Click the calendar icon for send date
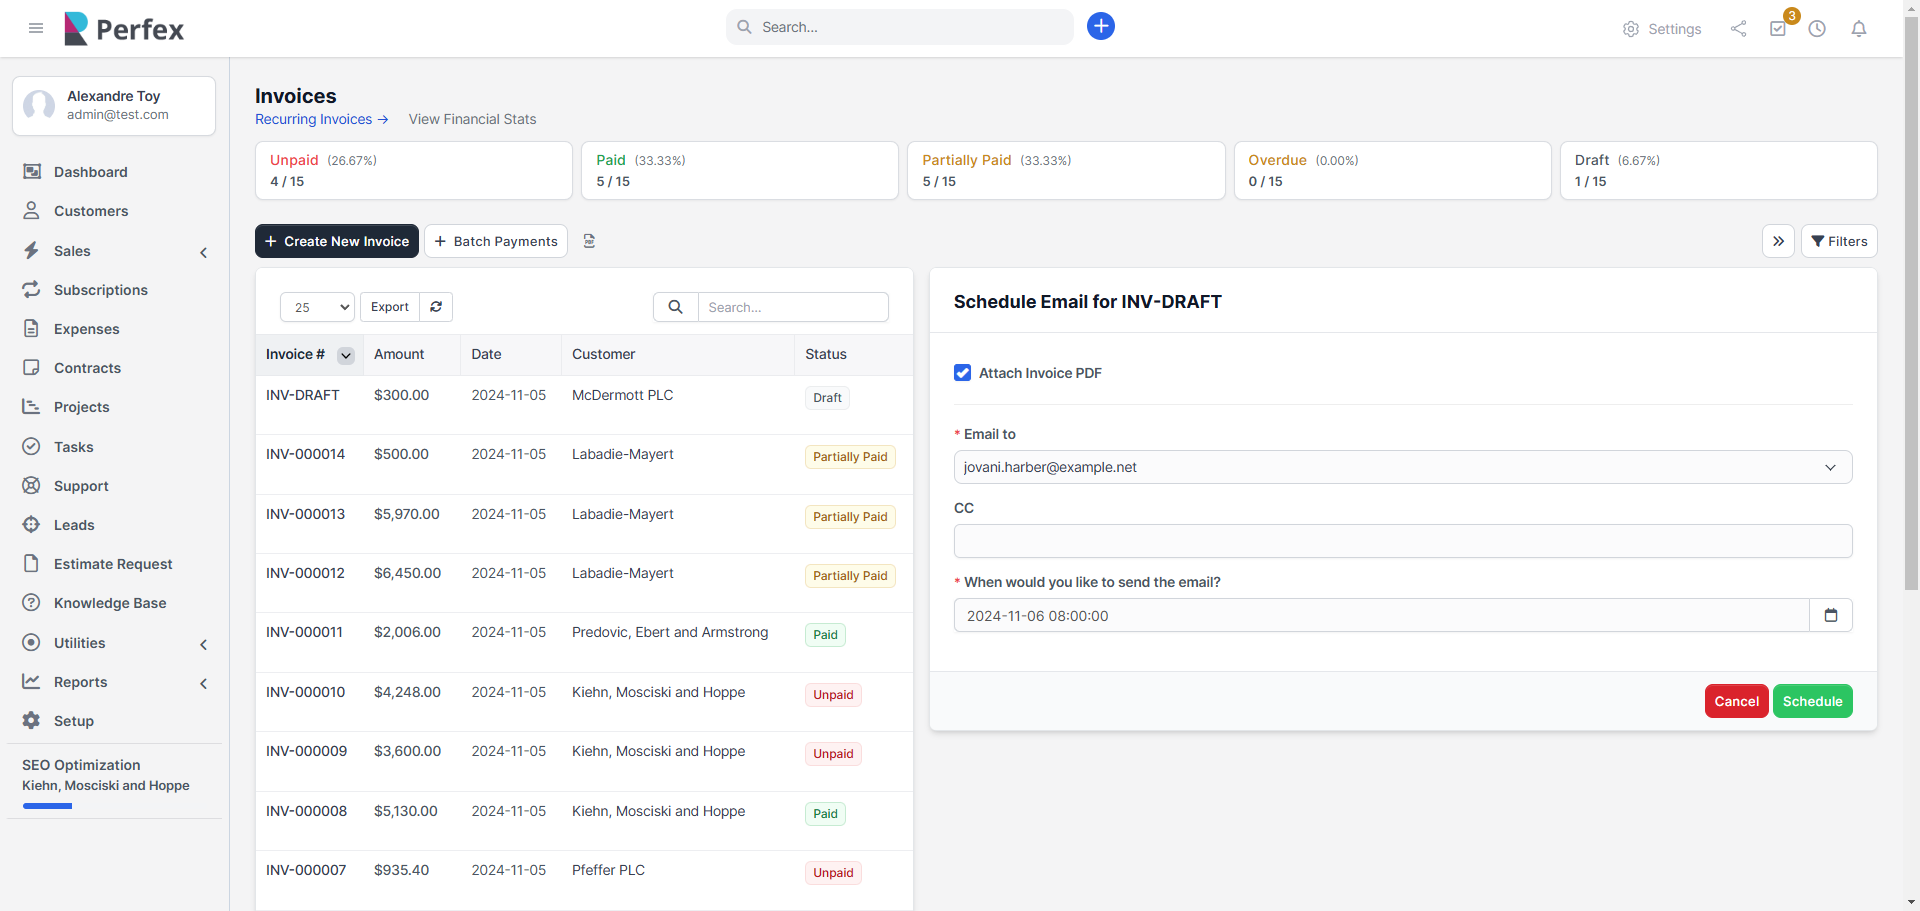Viewport: 1920px width, 911px height. (1830, 616)
